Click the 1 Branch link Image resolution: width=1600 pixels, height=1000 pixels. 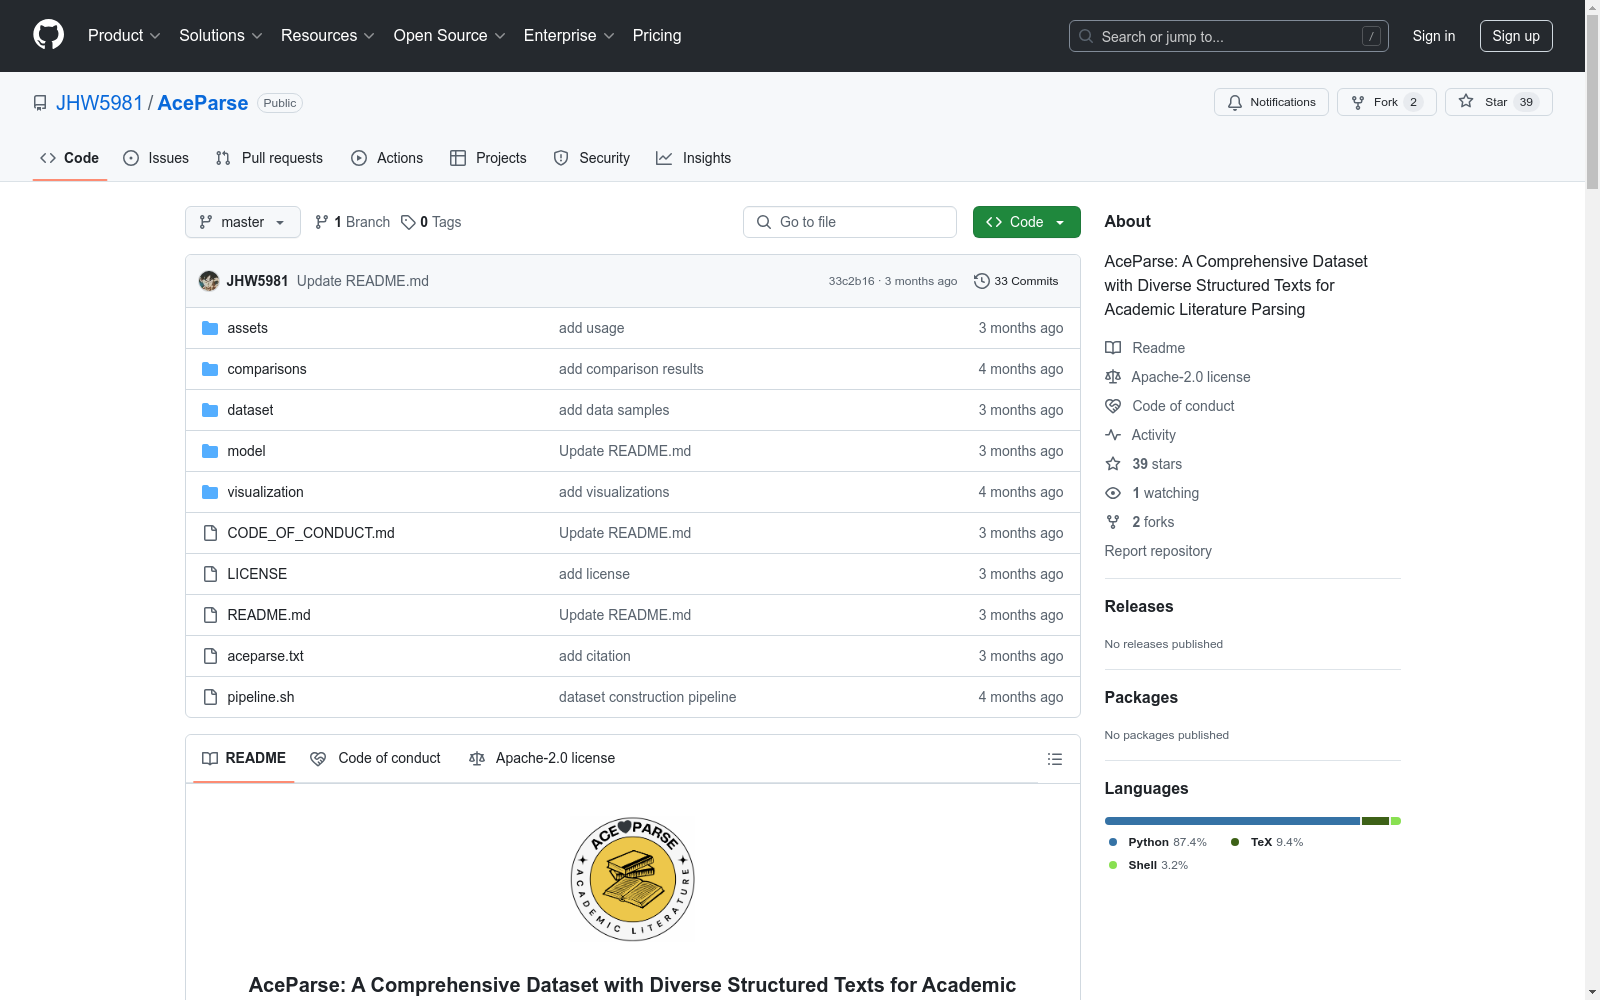(352, 222)
